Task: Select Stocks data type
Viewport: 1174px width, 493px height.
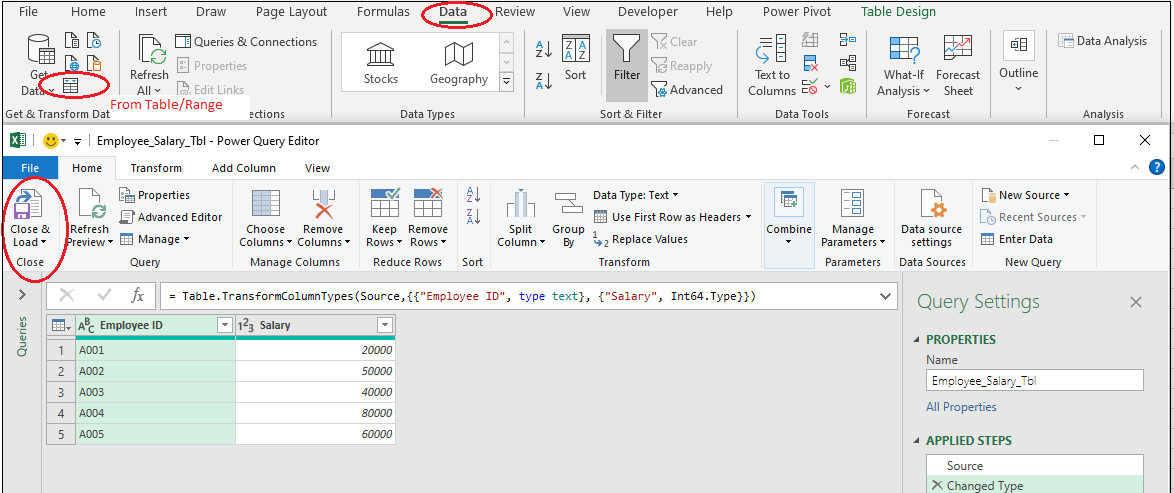Action: pyautogui.click(x=381, y=63)
